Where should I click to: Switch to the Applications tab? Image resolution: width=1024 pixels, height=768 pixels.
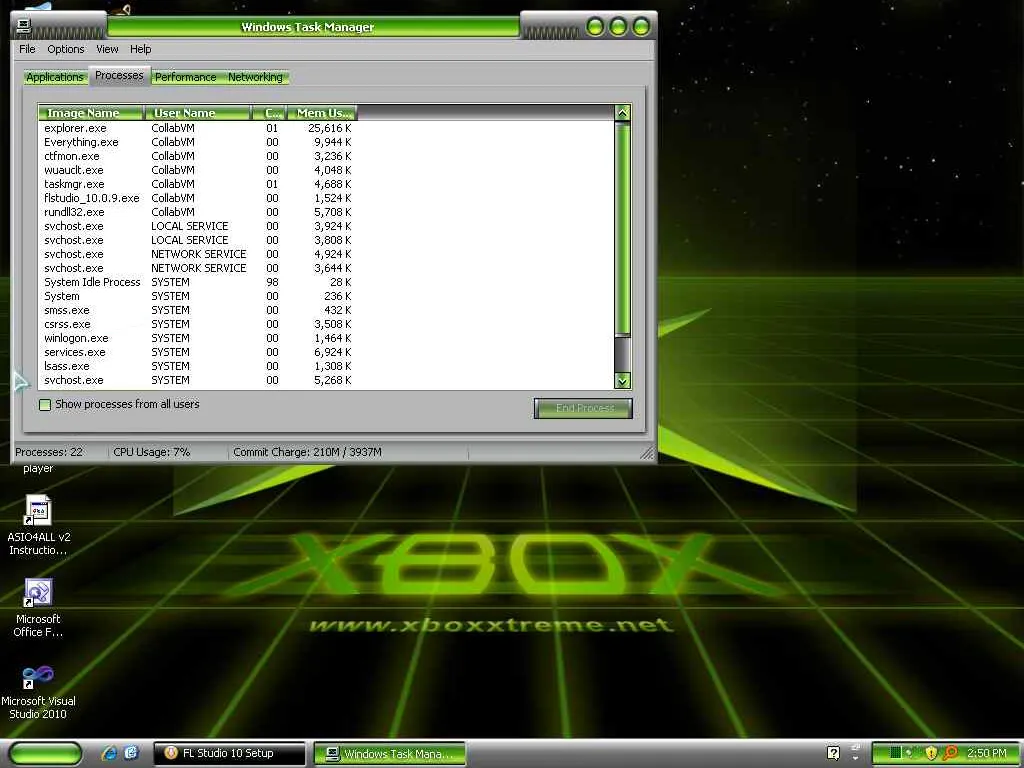pyautogui.click(x=55, y=77)
